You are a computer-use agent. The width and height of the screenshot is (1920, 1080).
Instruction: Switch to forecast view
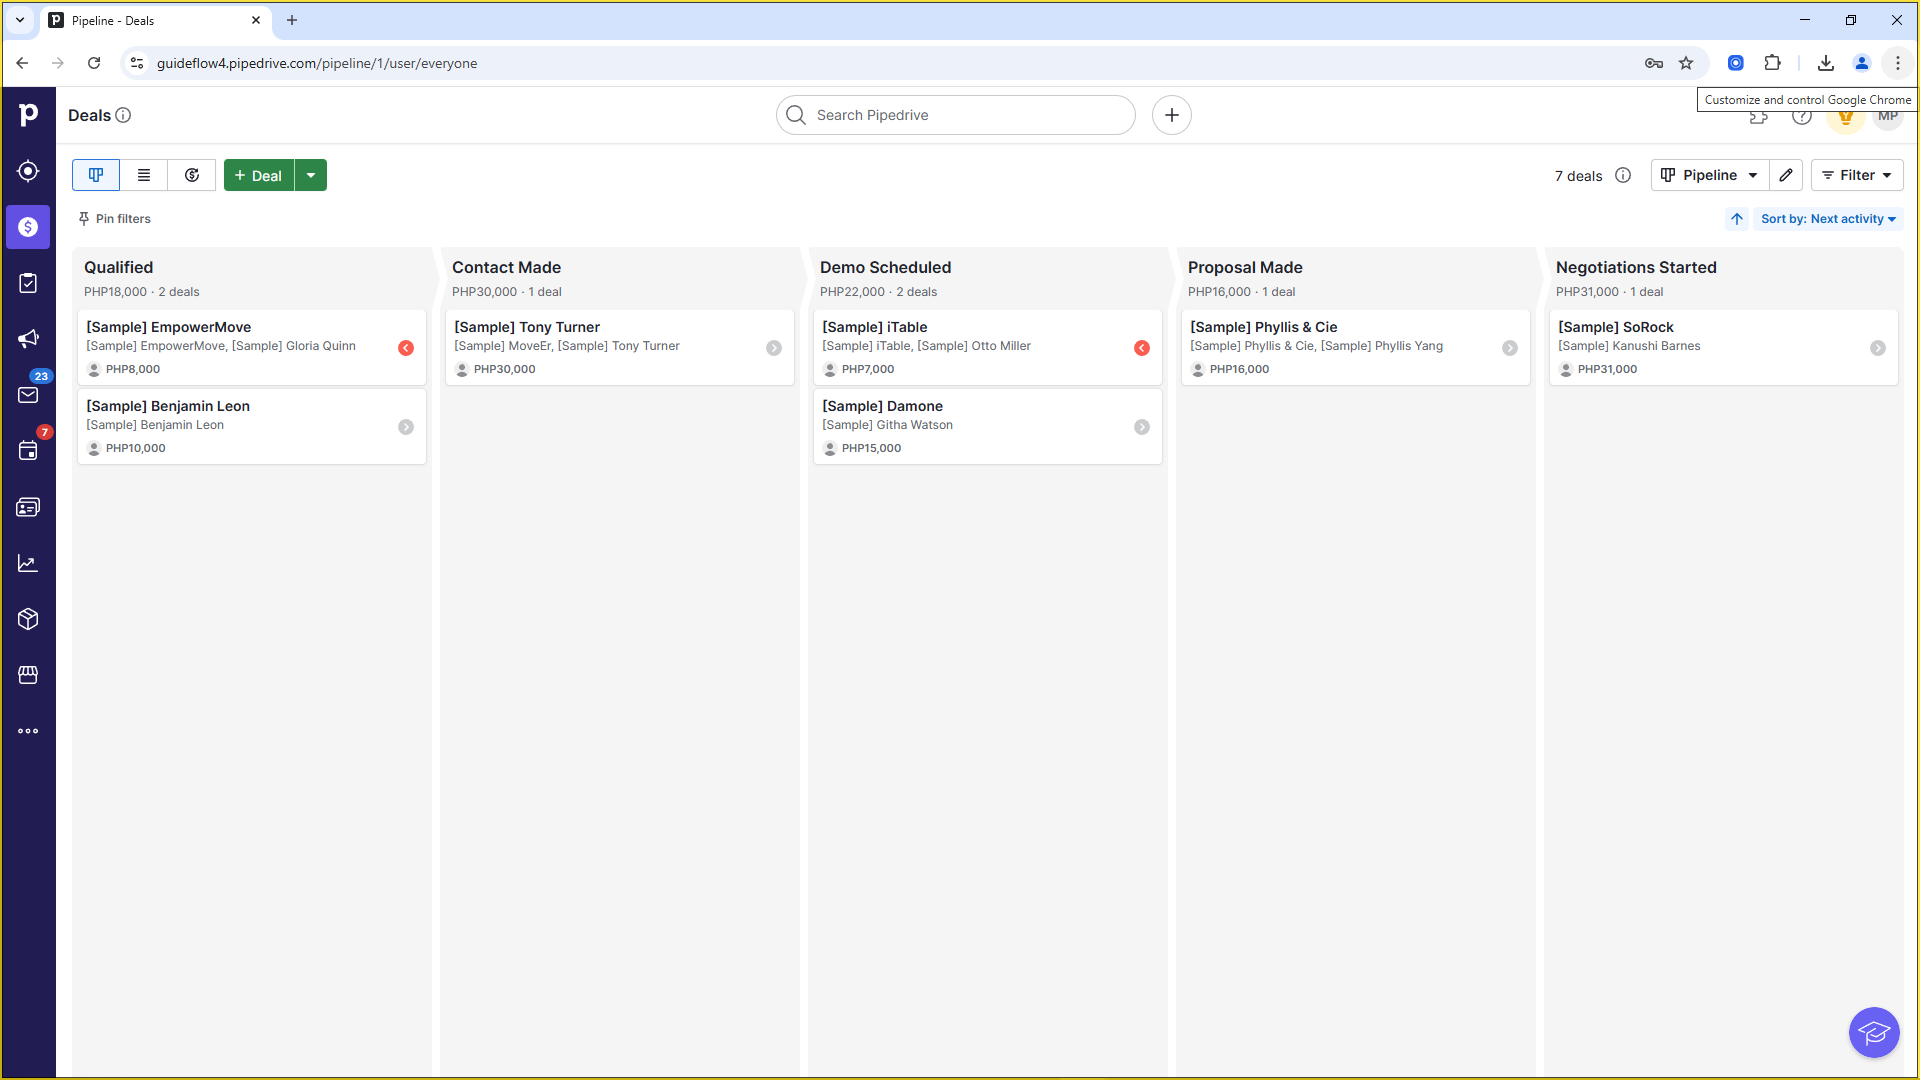(192, 175)
